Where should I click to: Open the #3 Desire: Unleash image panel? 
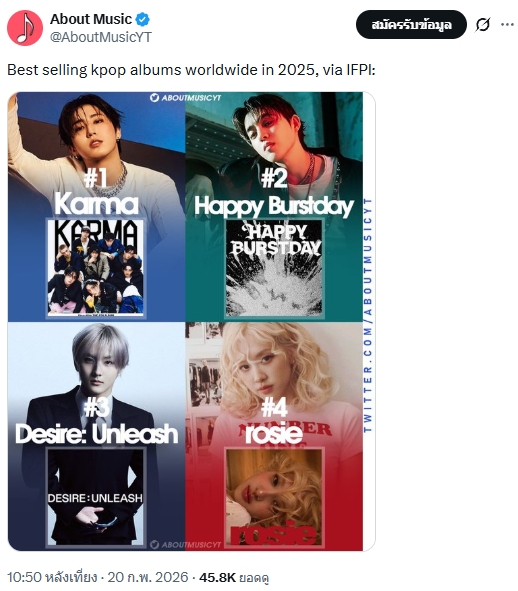pos(97,436)
